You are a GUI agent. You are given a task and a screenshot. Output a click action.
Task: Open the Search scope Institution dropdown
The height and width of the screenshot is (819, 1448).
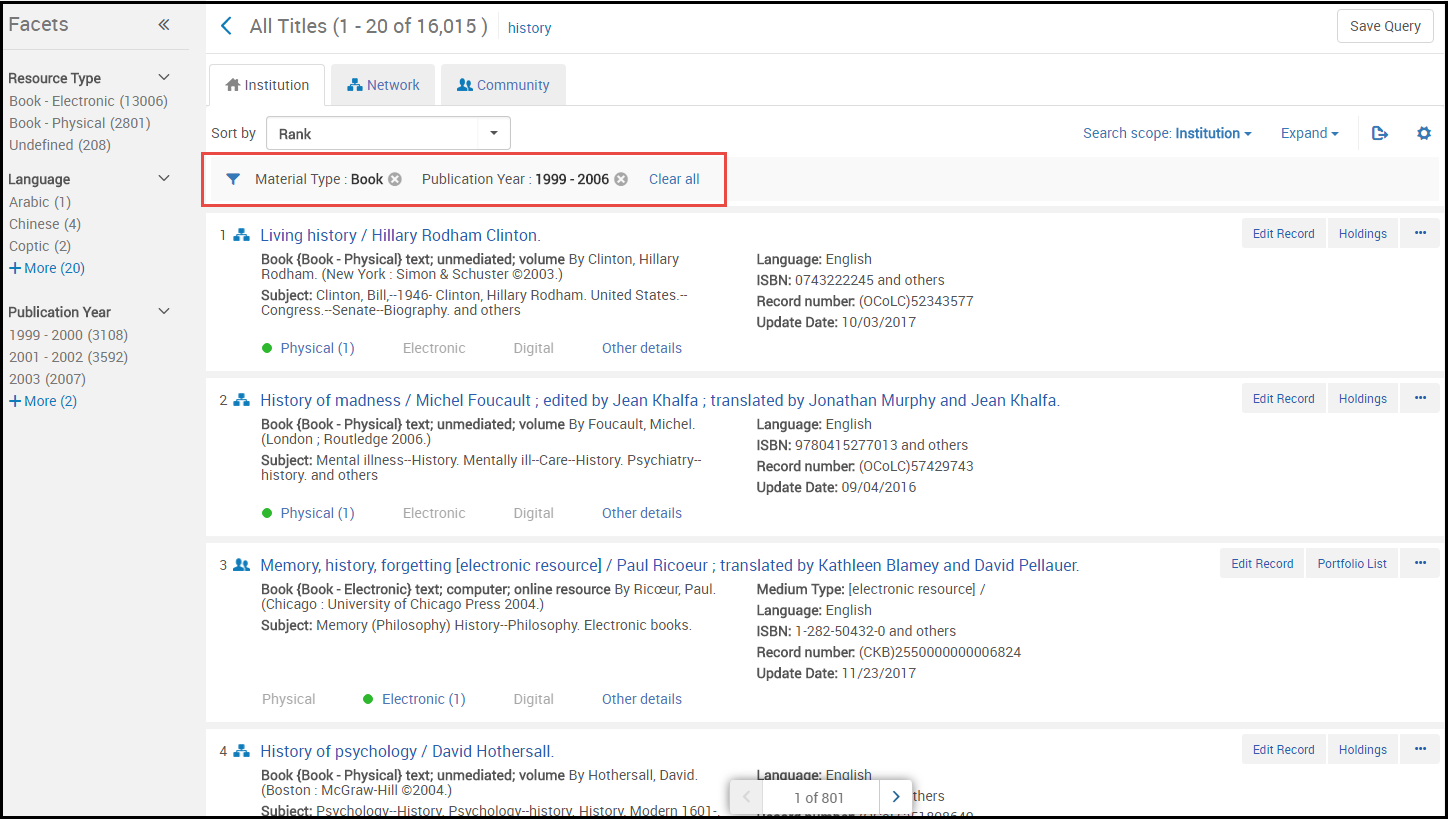(x=1167, y=133)
